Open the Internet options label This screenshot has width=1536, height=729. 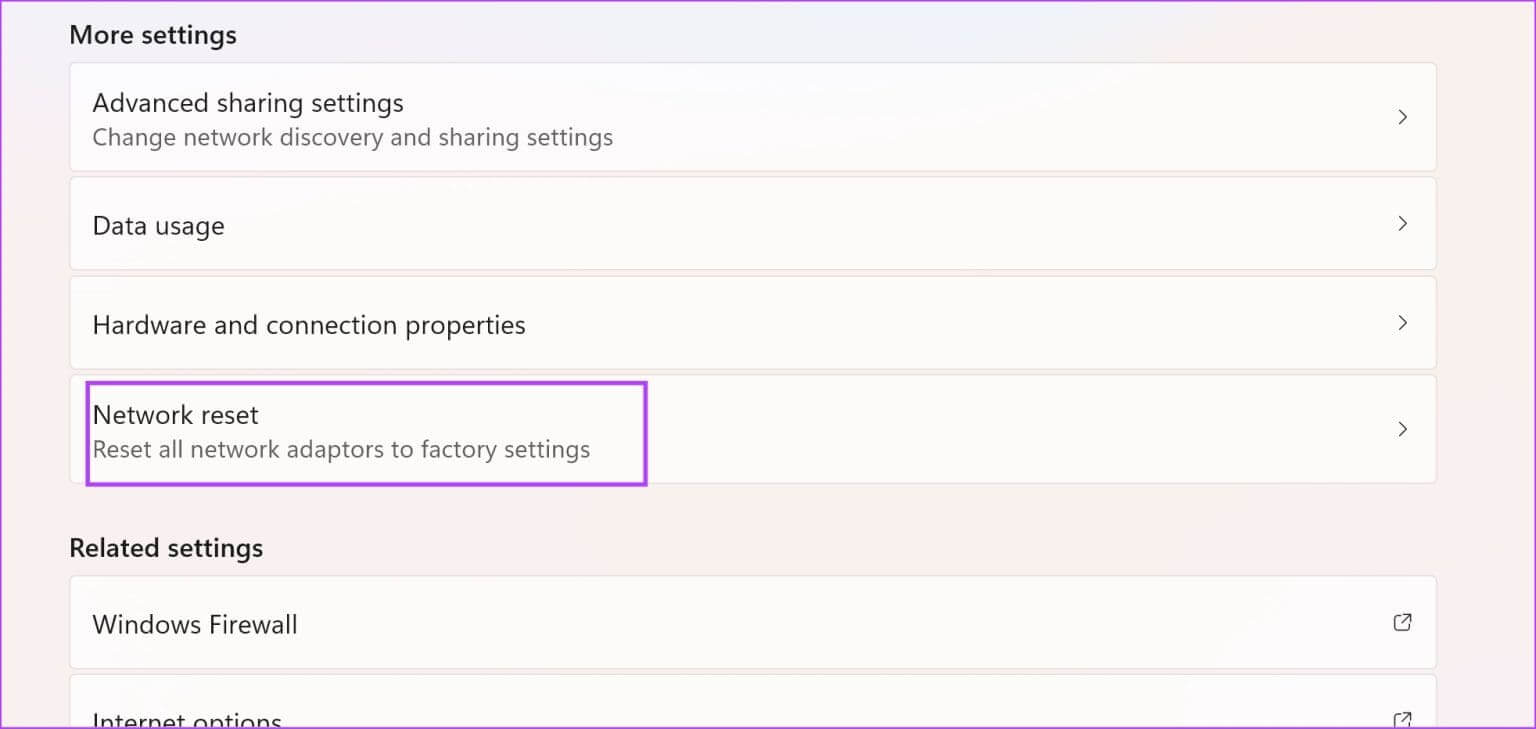(187, 720)
